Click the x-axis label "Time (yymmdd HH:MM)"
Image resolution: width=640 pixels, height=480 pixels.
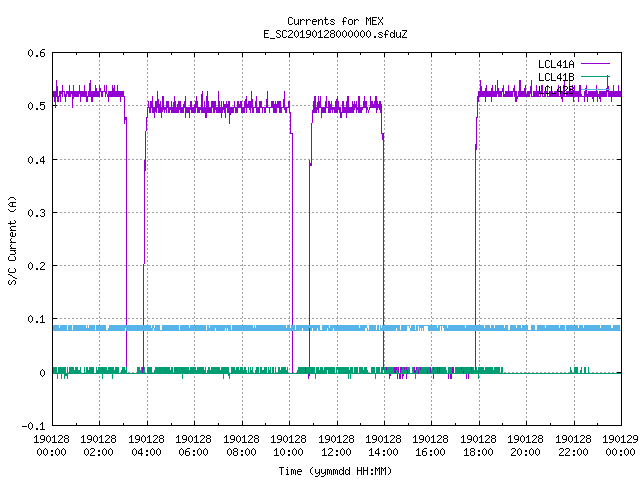coord(335,471)
